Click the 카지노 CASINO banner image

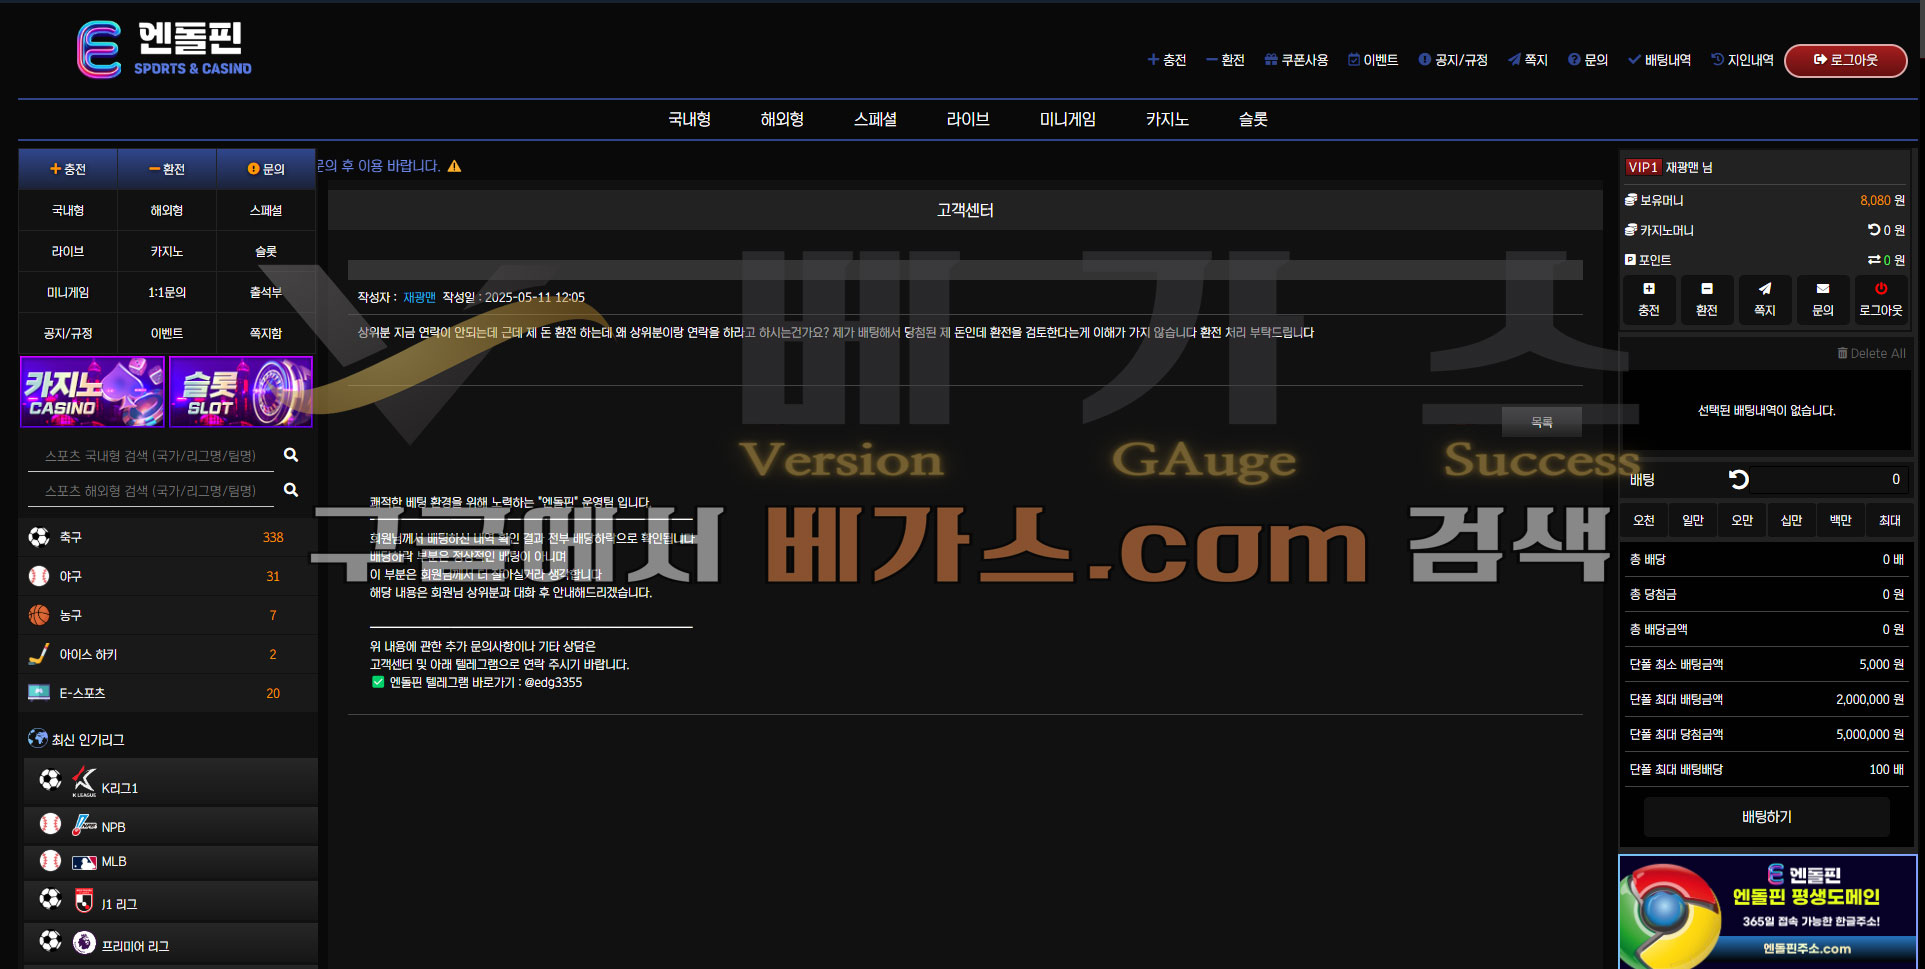92,392
